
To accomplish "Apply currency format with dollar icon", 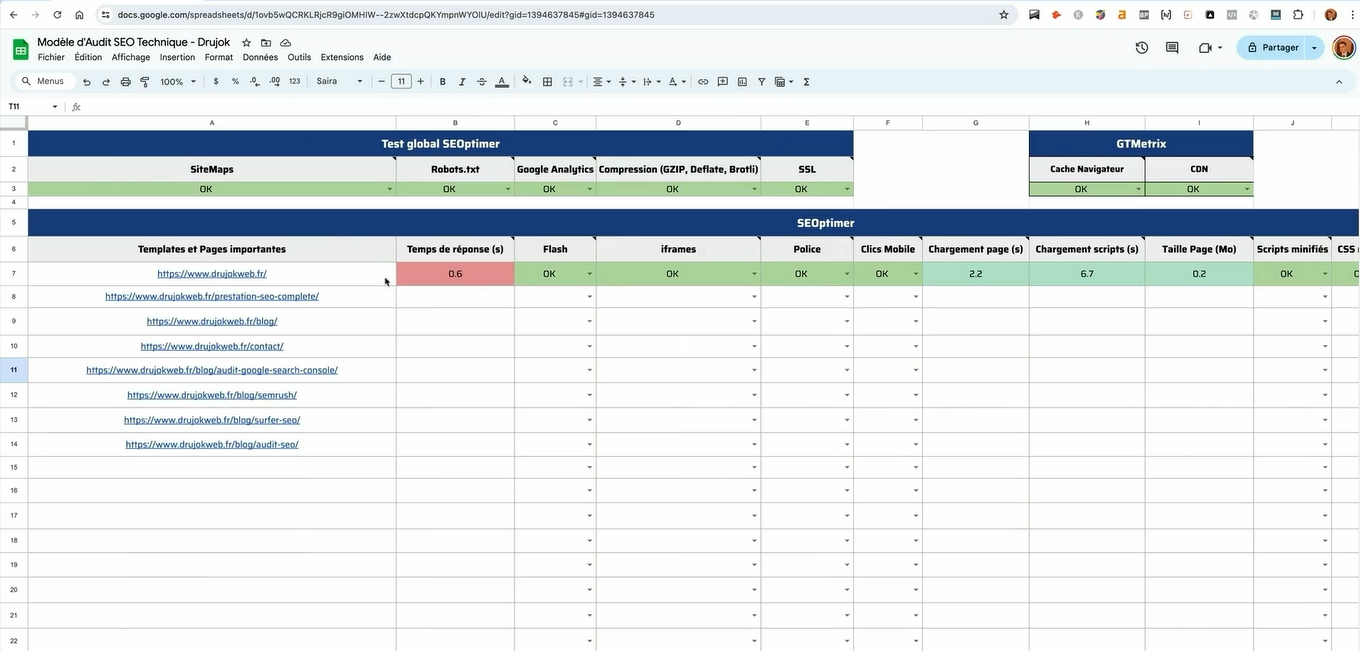I will coord(216,82).
